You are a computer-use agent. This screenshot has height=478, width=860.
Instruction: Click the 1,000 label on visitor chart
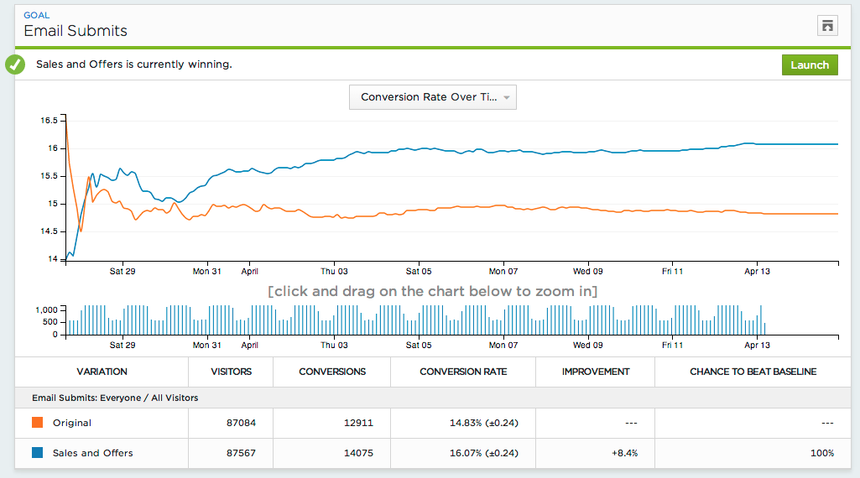point(47,310)
